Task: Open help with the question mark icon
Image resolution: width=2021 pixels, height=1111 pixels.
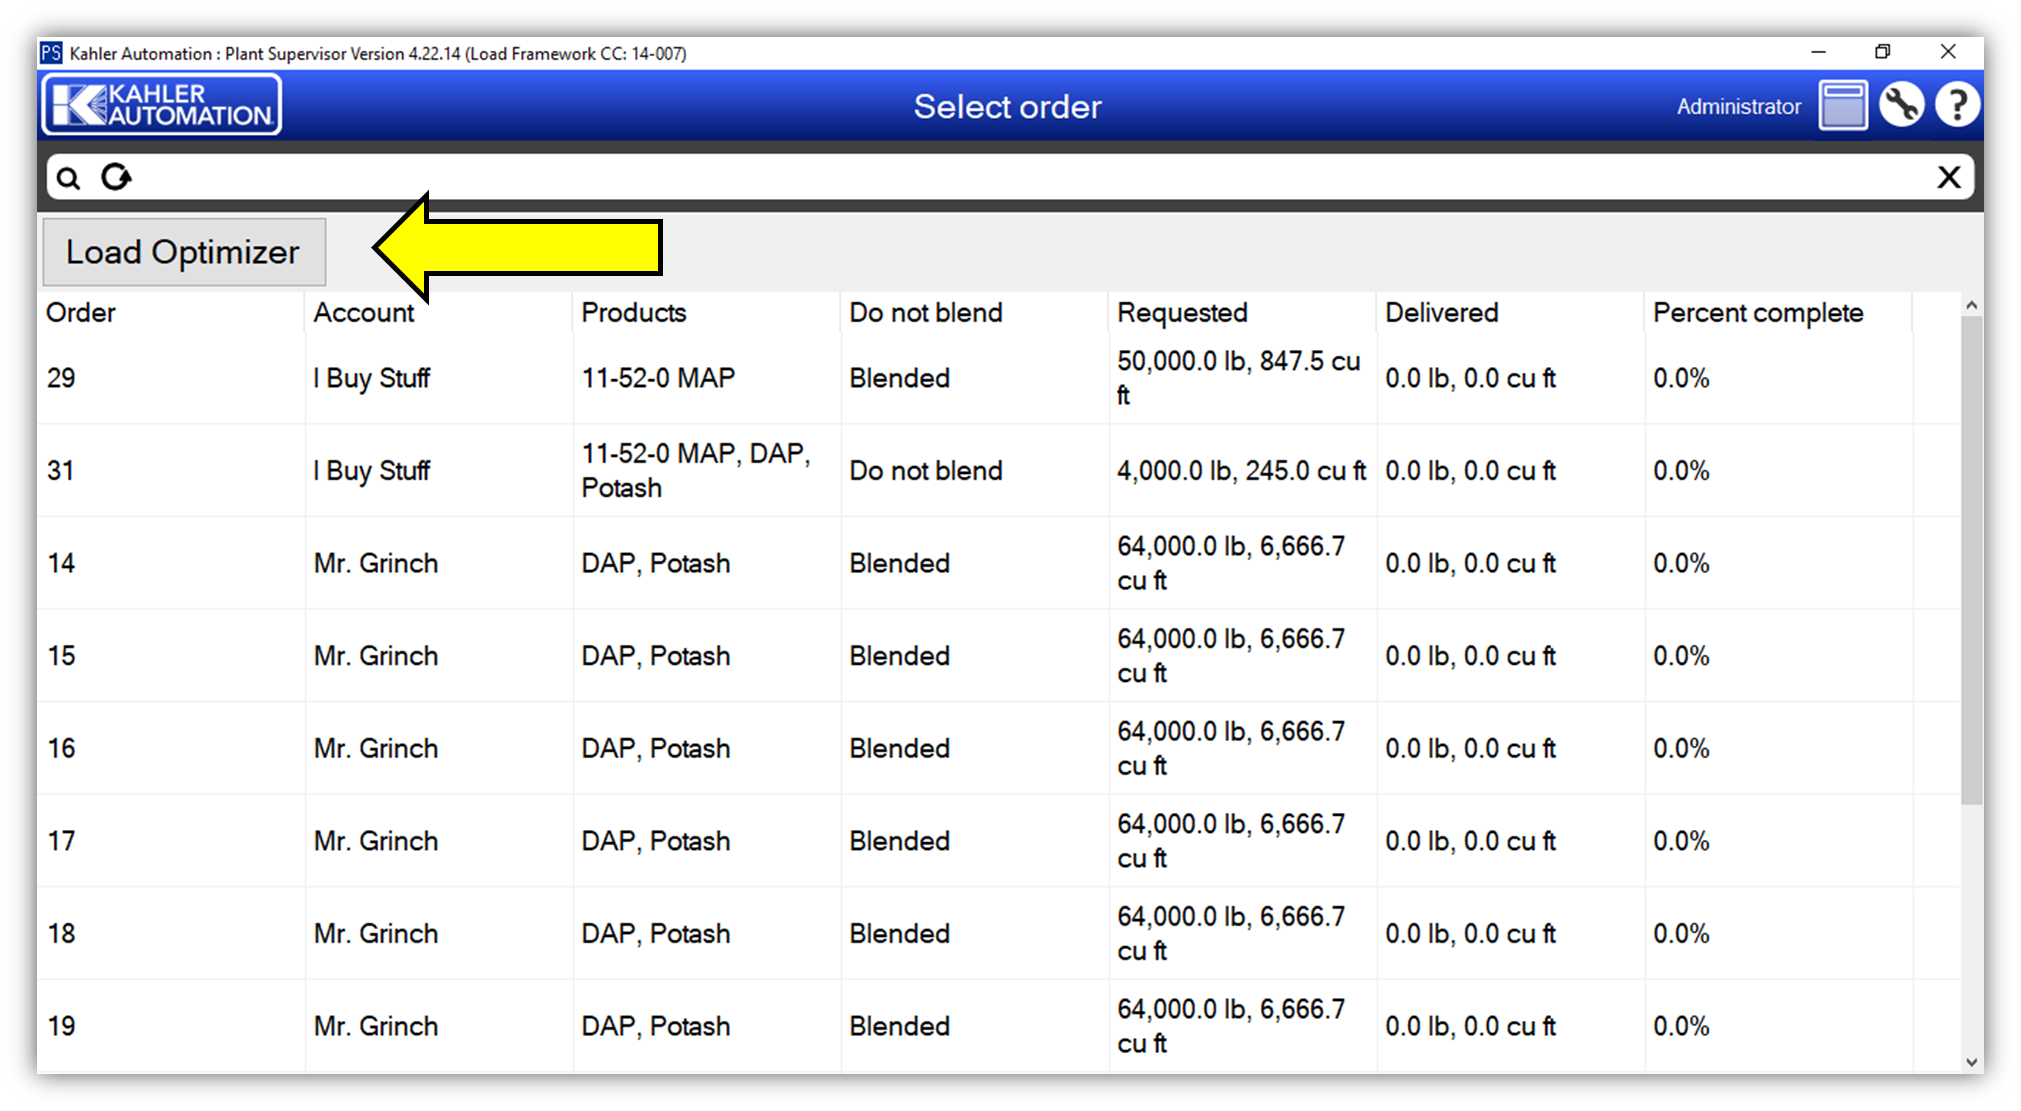Action: [1957, 104]
